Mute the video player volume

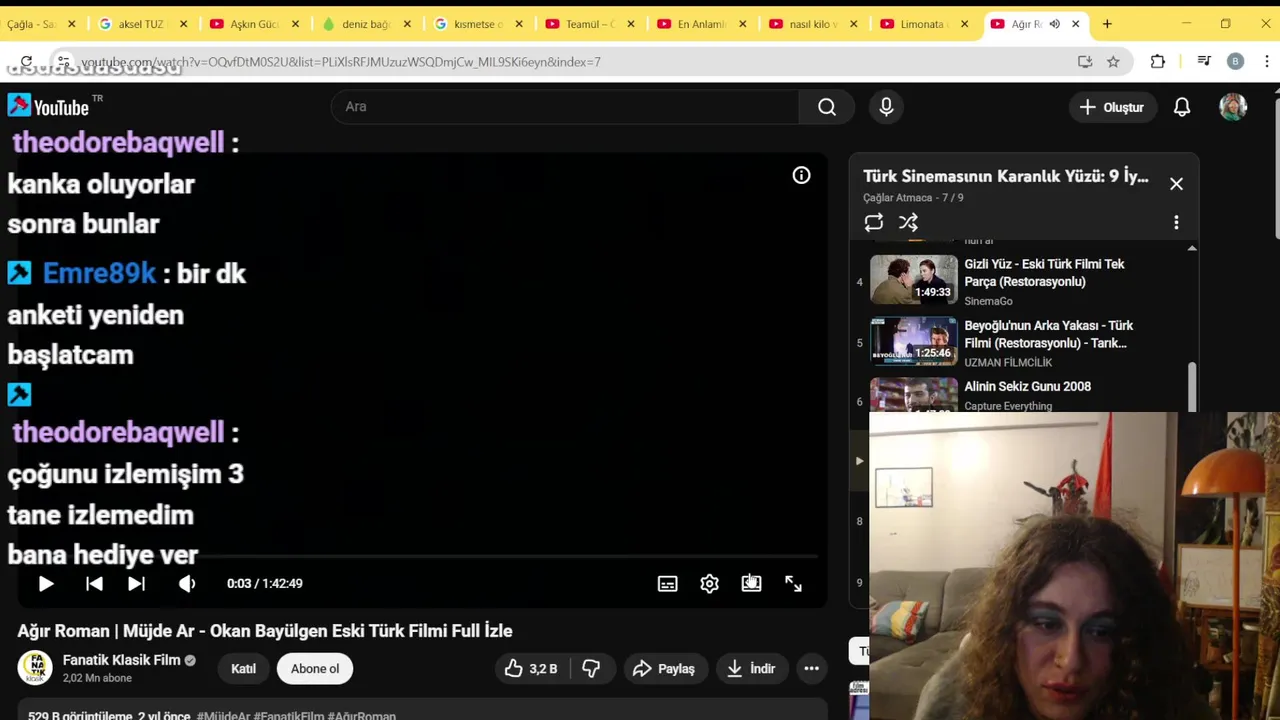tap(187, 584)
